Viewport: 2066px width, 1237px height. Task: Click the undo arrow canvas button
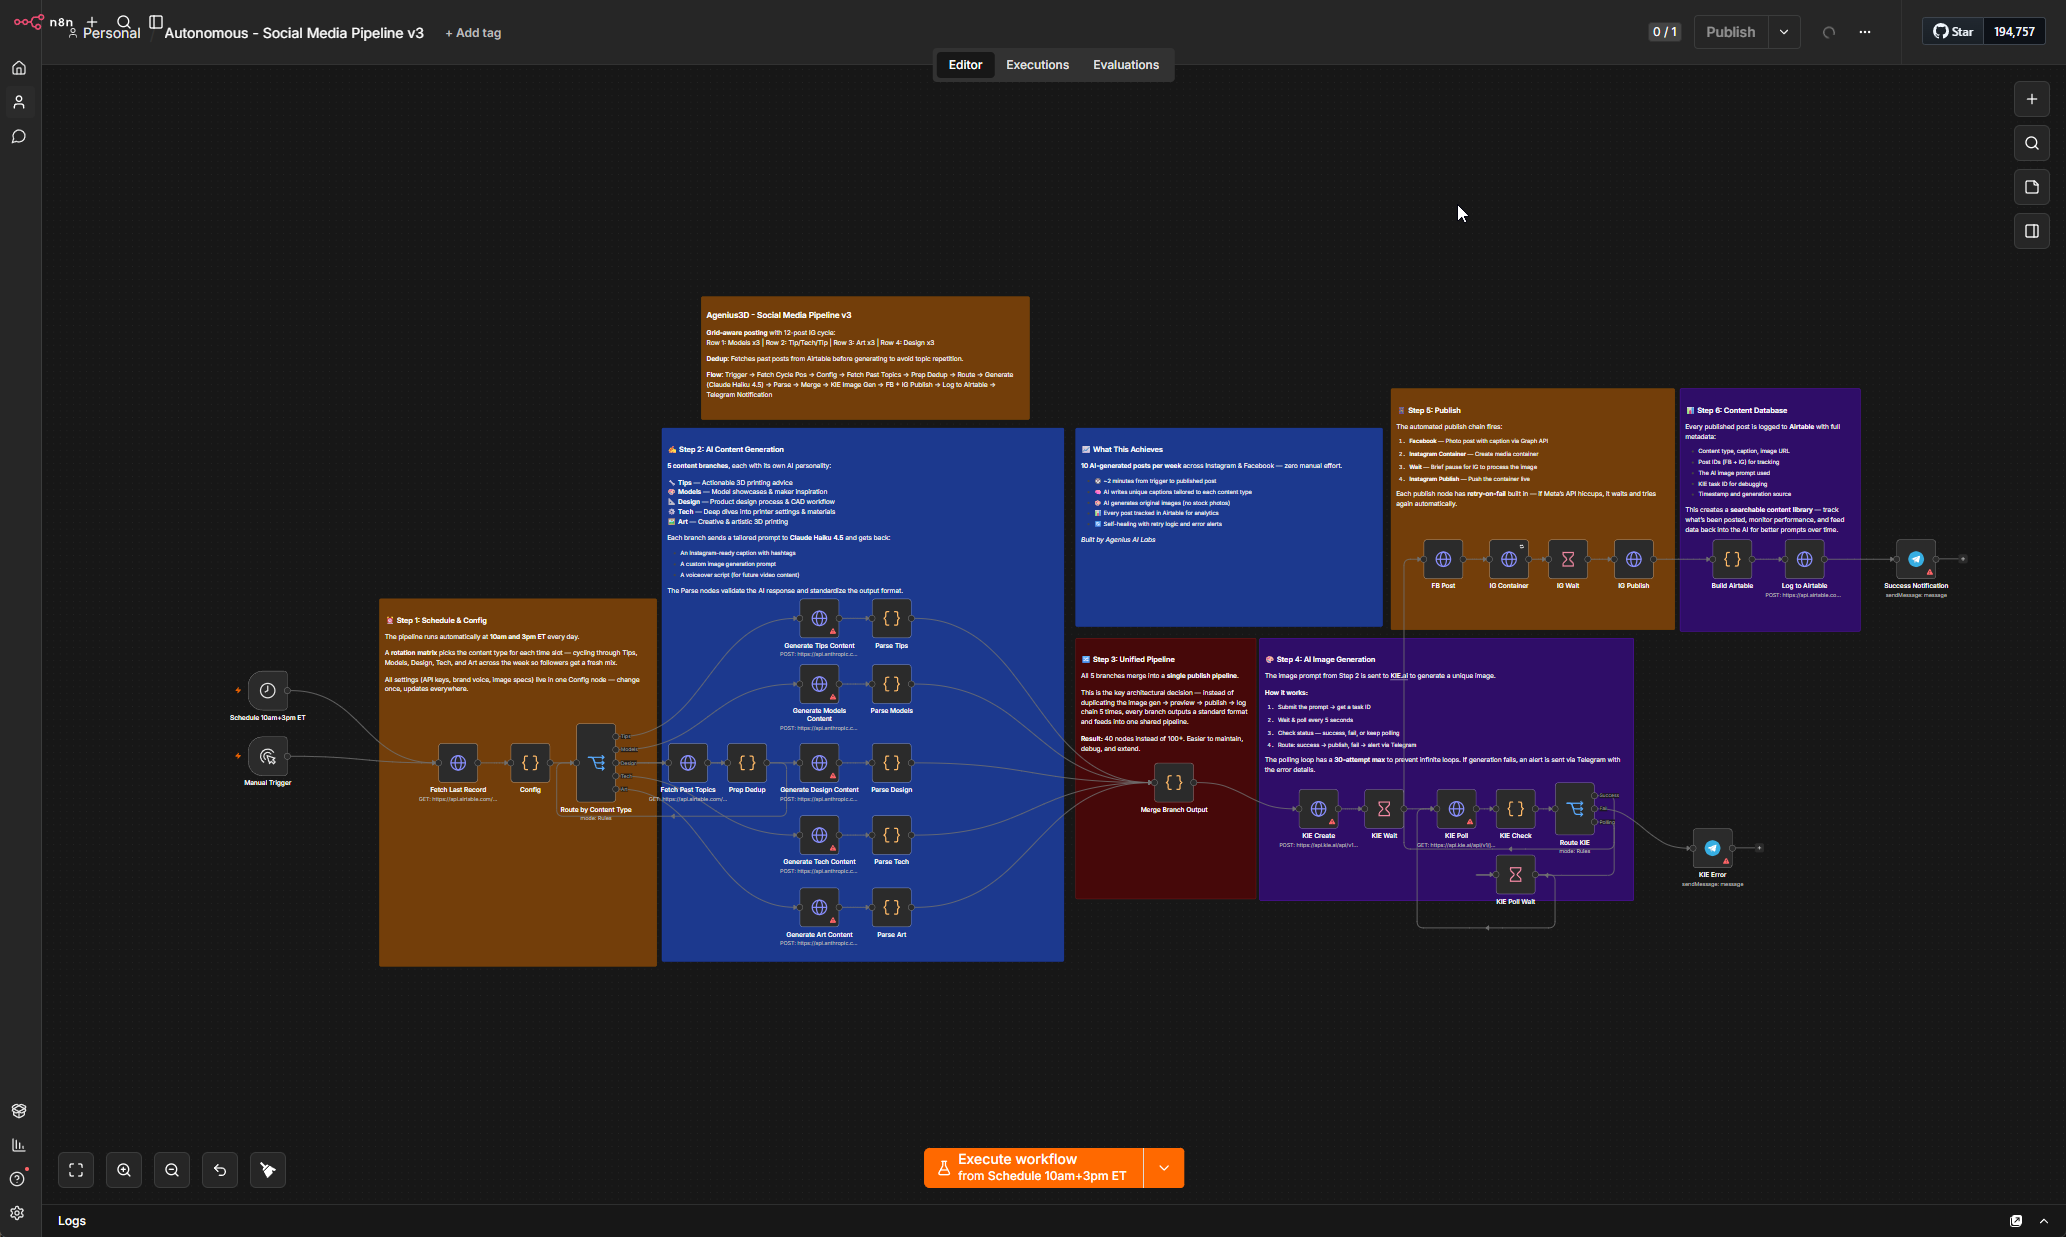(220, 1170)
